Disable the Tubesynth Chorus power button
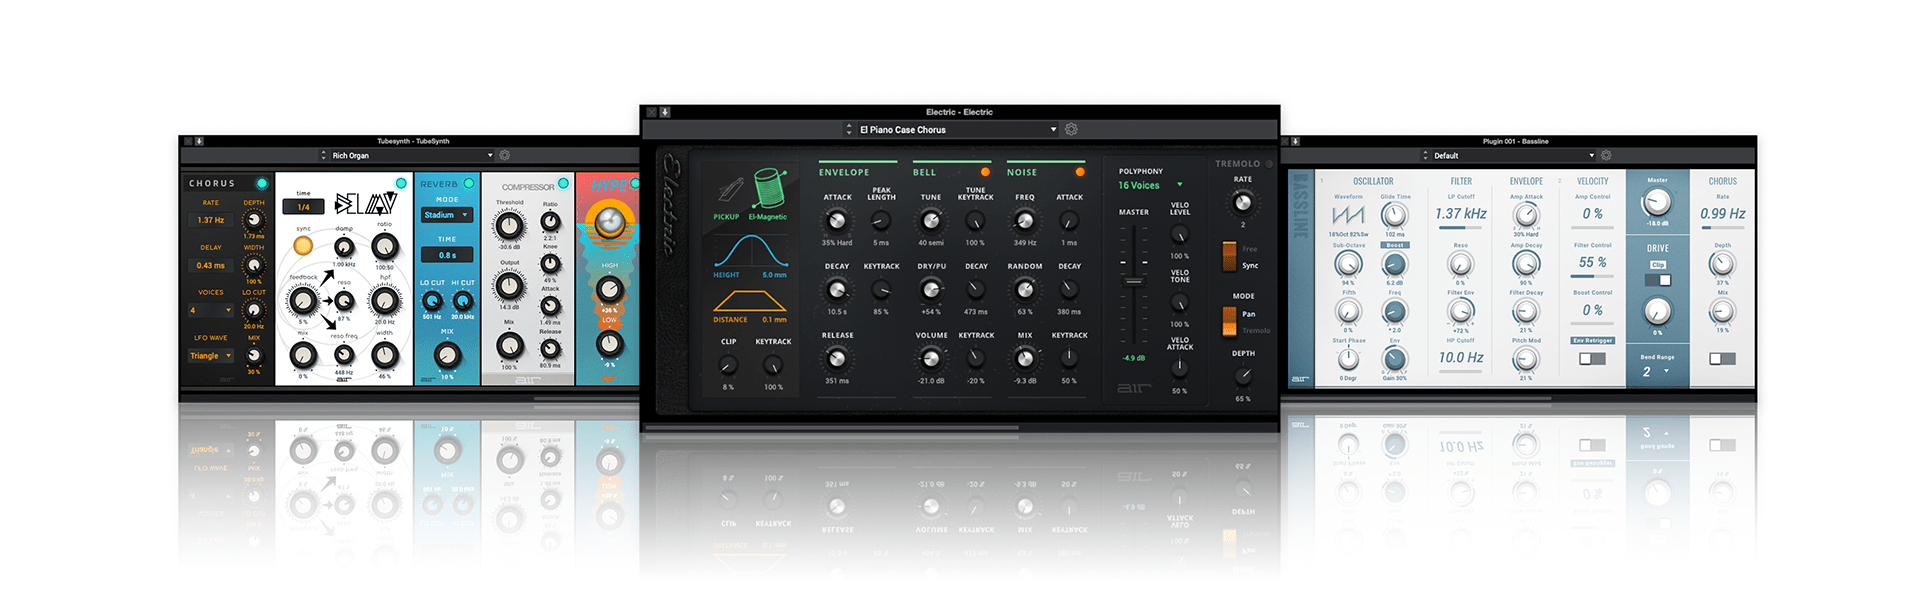 (262, 184)
